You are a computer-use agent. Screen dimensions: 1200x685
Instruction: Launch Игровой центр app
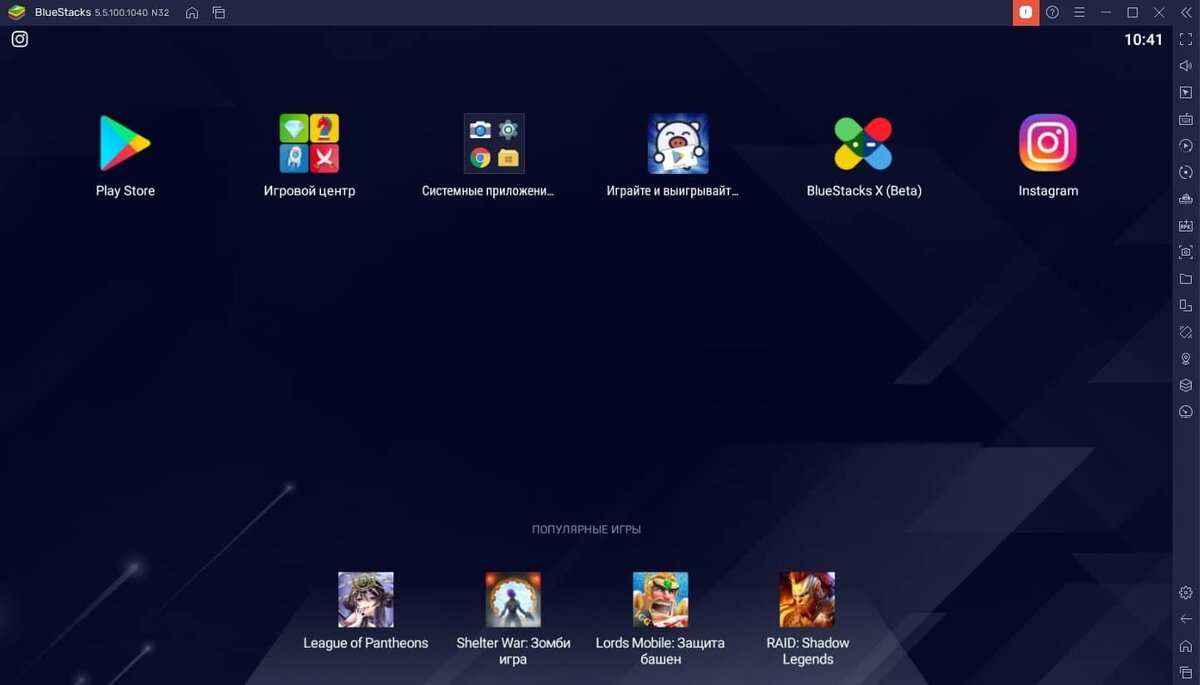(309, 143)
